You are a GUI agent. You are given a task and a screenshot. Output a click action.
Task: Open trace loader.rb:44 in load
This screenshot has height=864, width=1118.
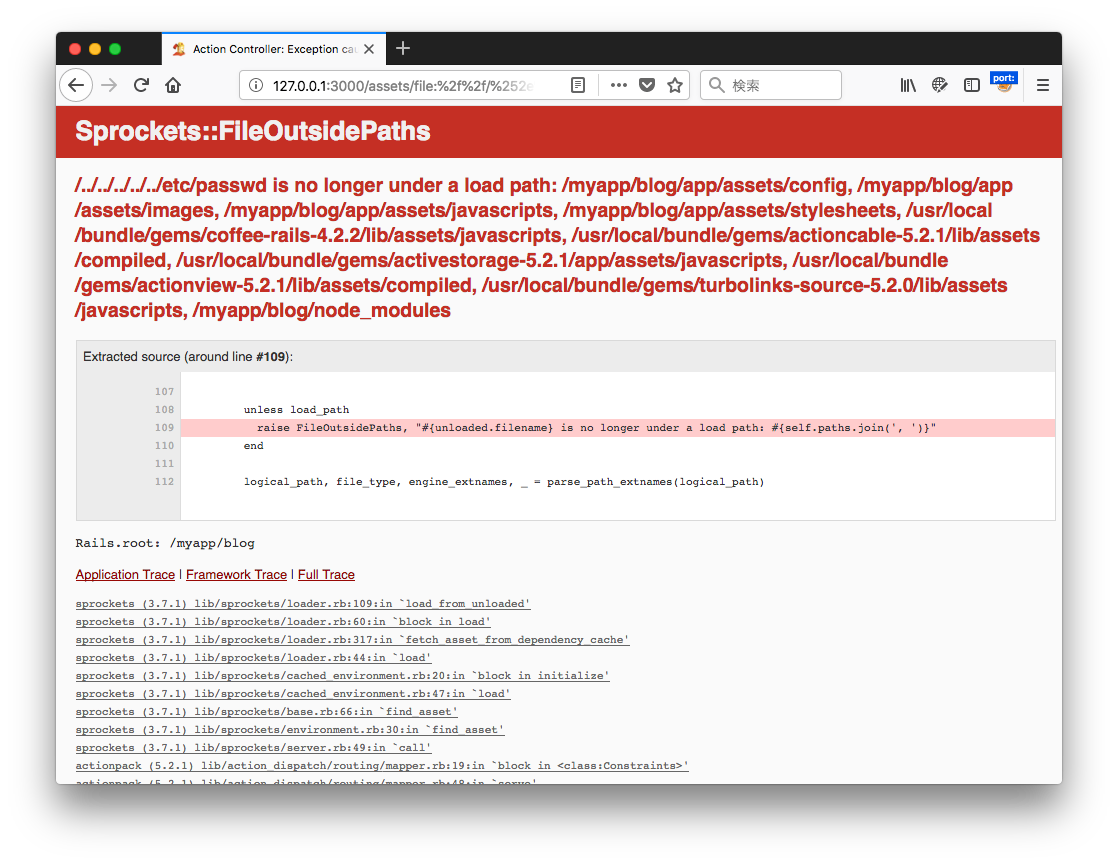point(253,657)
